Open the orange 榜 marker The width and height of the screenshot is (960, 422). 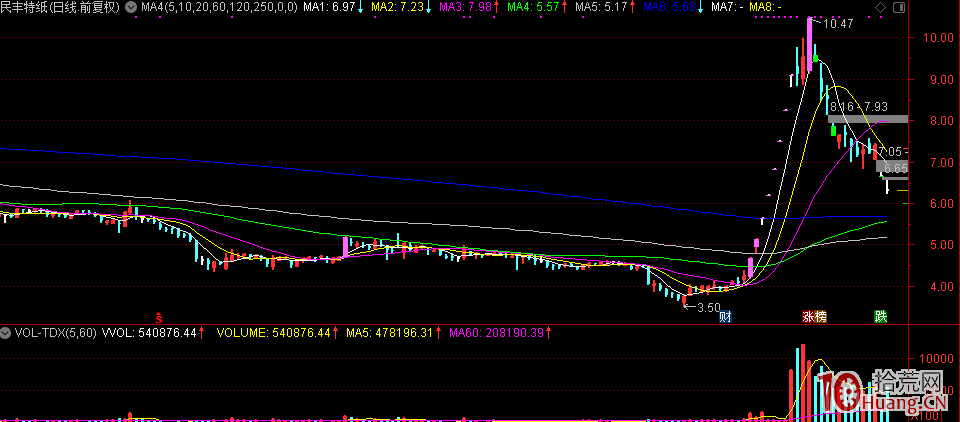tap(821, 317)
